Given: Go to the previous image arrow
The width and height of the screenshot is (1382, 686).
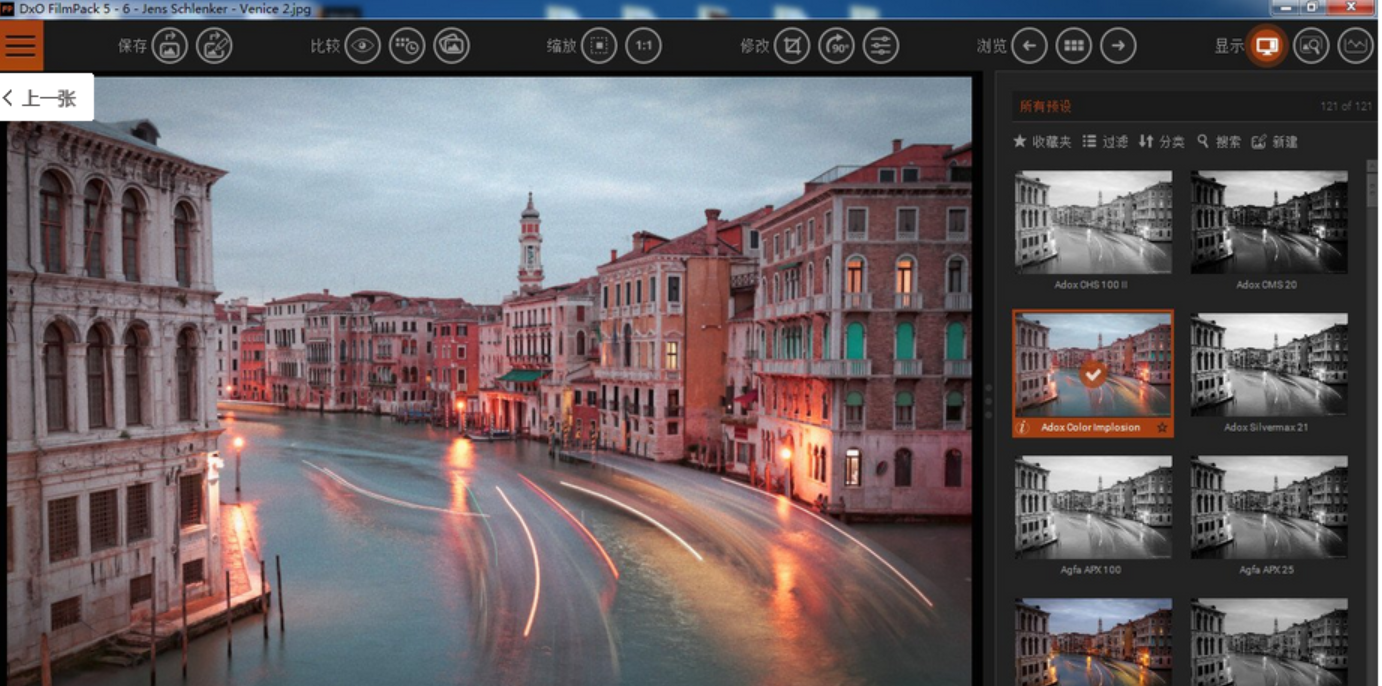Looking at the screenshot, I should tap(1029, 46).
